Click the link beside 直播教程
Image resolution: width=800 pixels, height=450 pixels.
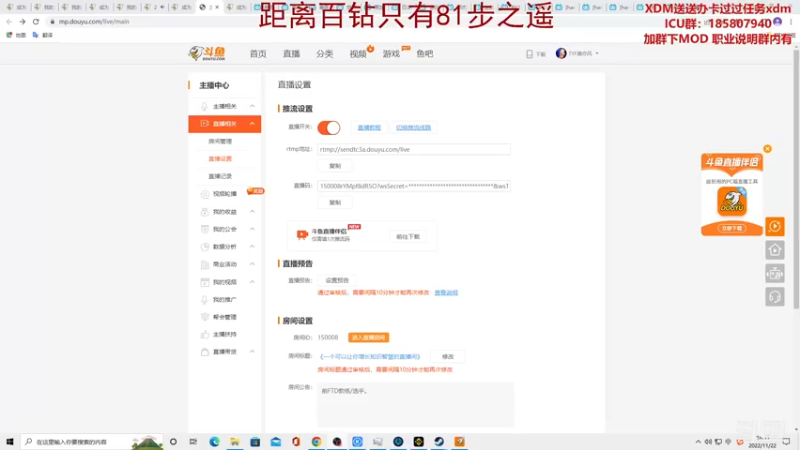413,128
